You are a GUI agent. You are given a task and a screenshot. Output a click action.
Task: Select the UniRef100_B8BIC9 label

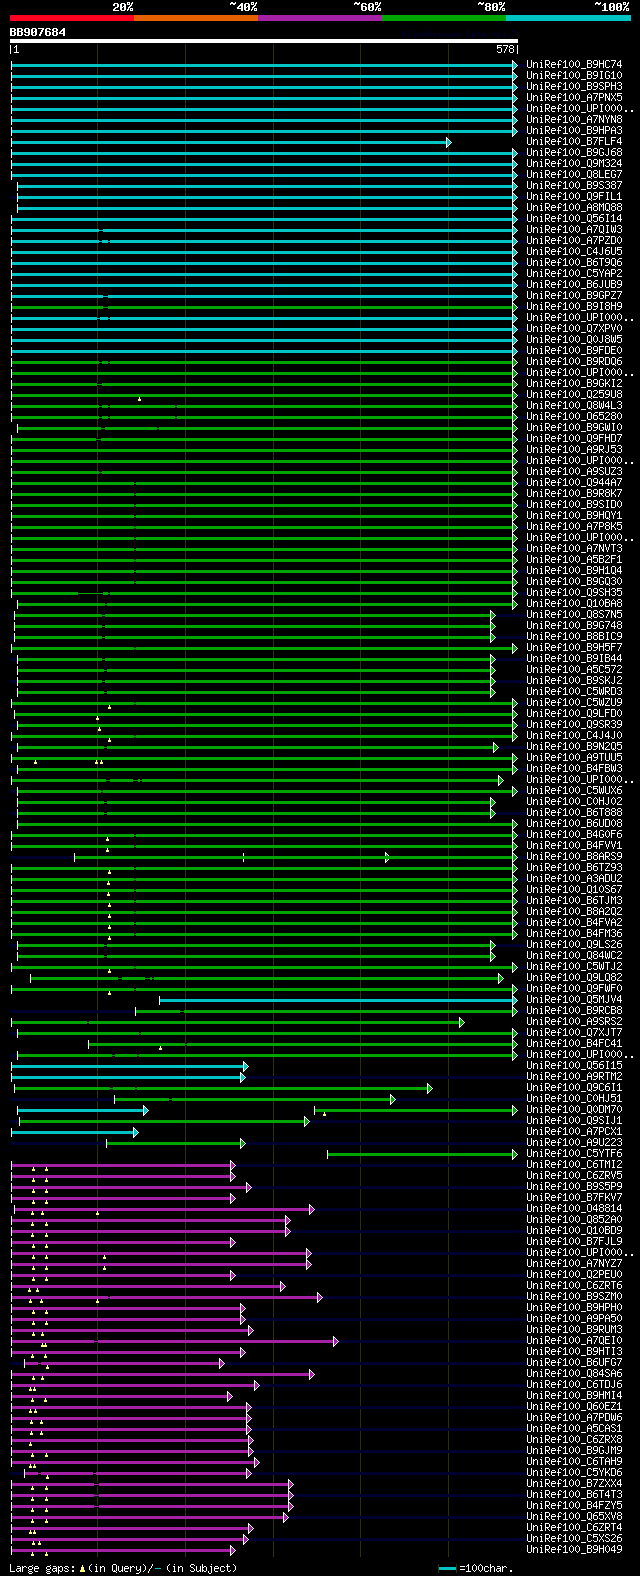[x=574, y=637]
